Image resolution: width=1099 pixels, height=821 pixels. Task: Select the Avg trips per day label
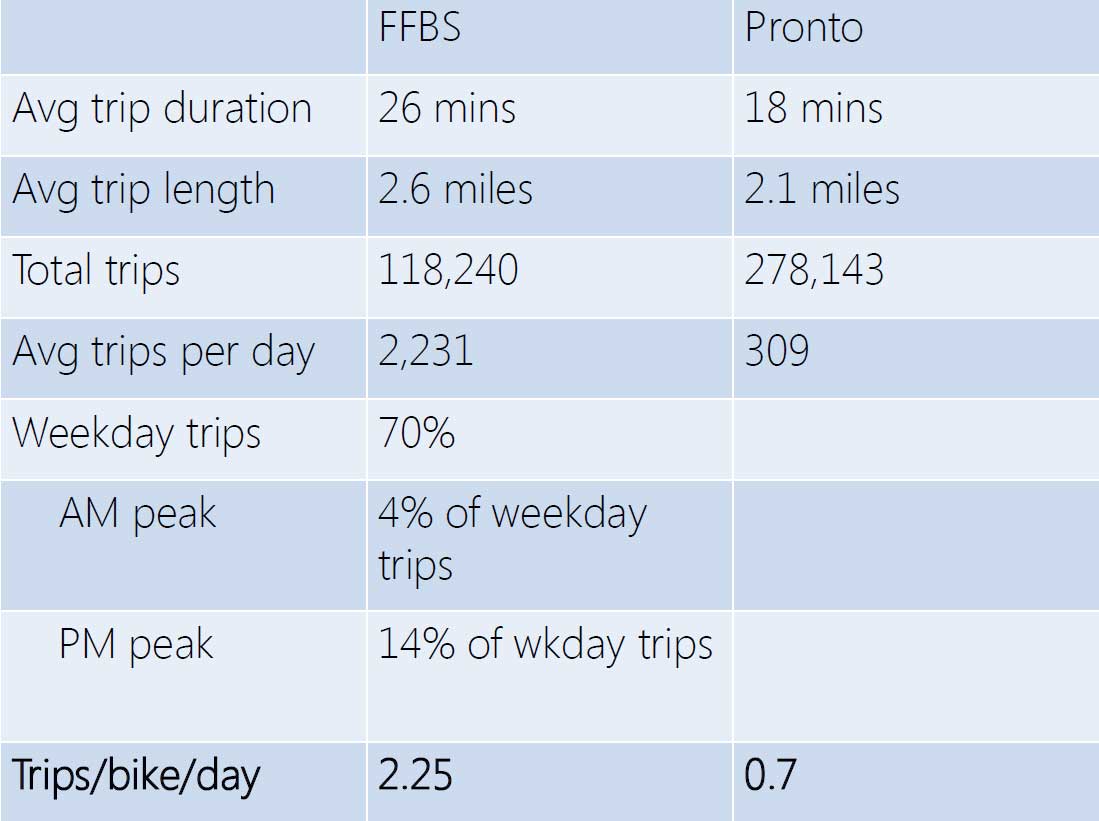pyautogui.click(x=163, y=353)
